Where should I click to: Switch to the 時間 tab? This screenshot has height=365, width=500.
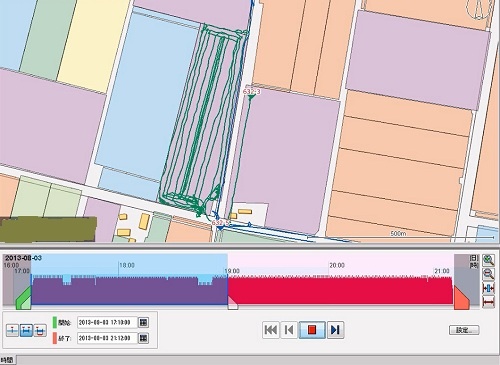click(7, 360)
